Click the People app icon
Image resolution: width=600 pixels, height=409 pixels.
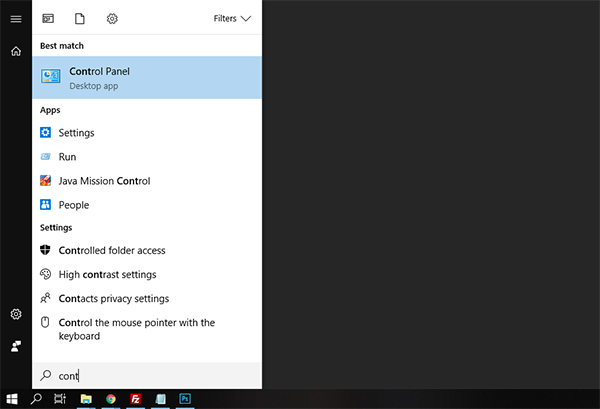(x=45, y=205)
